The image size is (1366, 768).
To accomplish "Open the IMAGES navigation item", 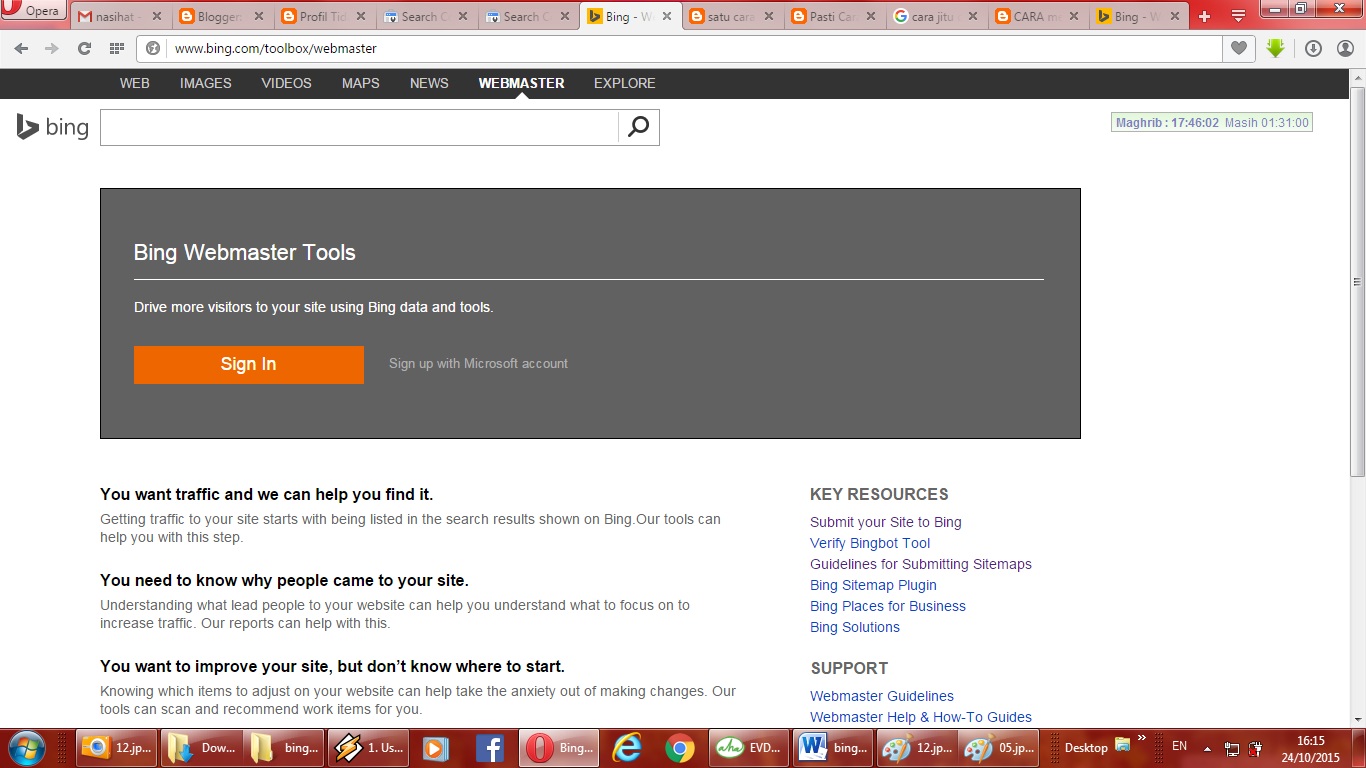I will pyautogui.click(x=206, y=83).
